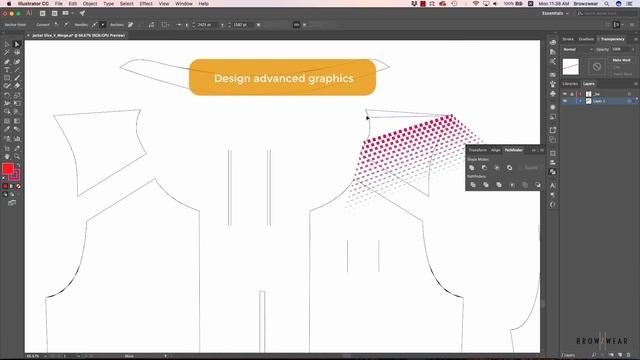
Task: Open the Essentials workspace switcher
Action: pyautogui.click(x=555, y=13)
